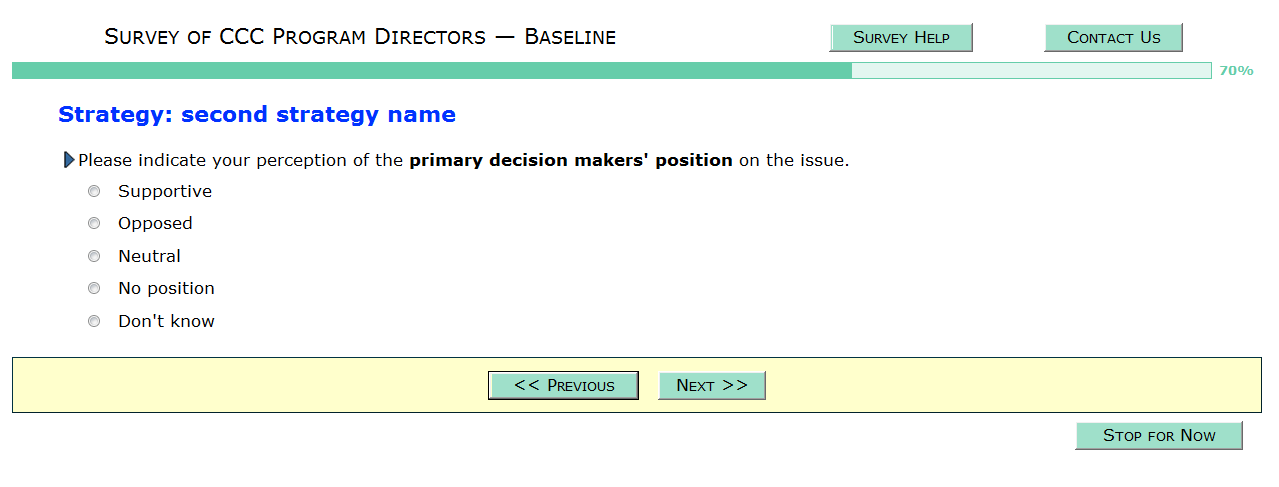Viewport: 1279px width, 487px height.
Task: Choose the Opposed radio button
Action: 94,223
